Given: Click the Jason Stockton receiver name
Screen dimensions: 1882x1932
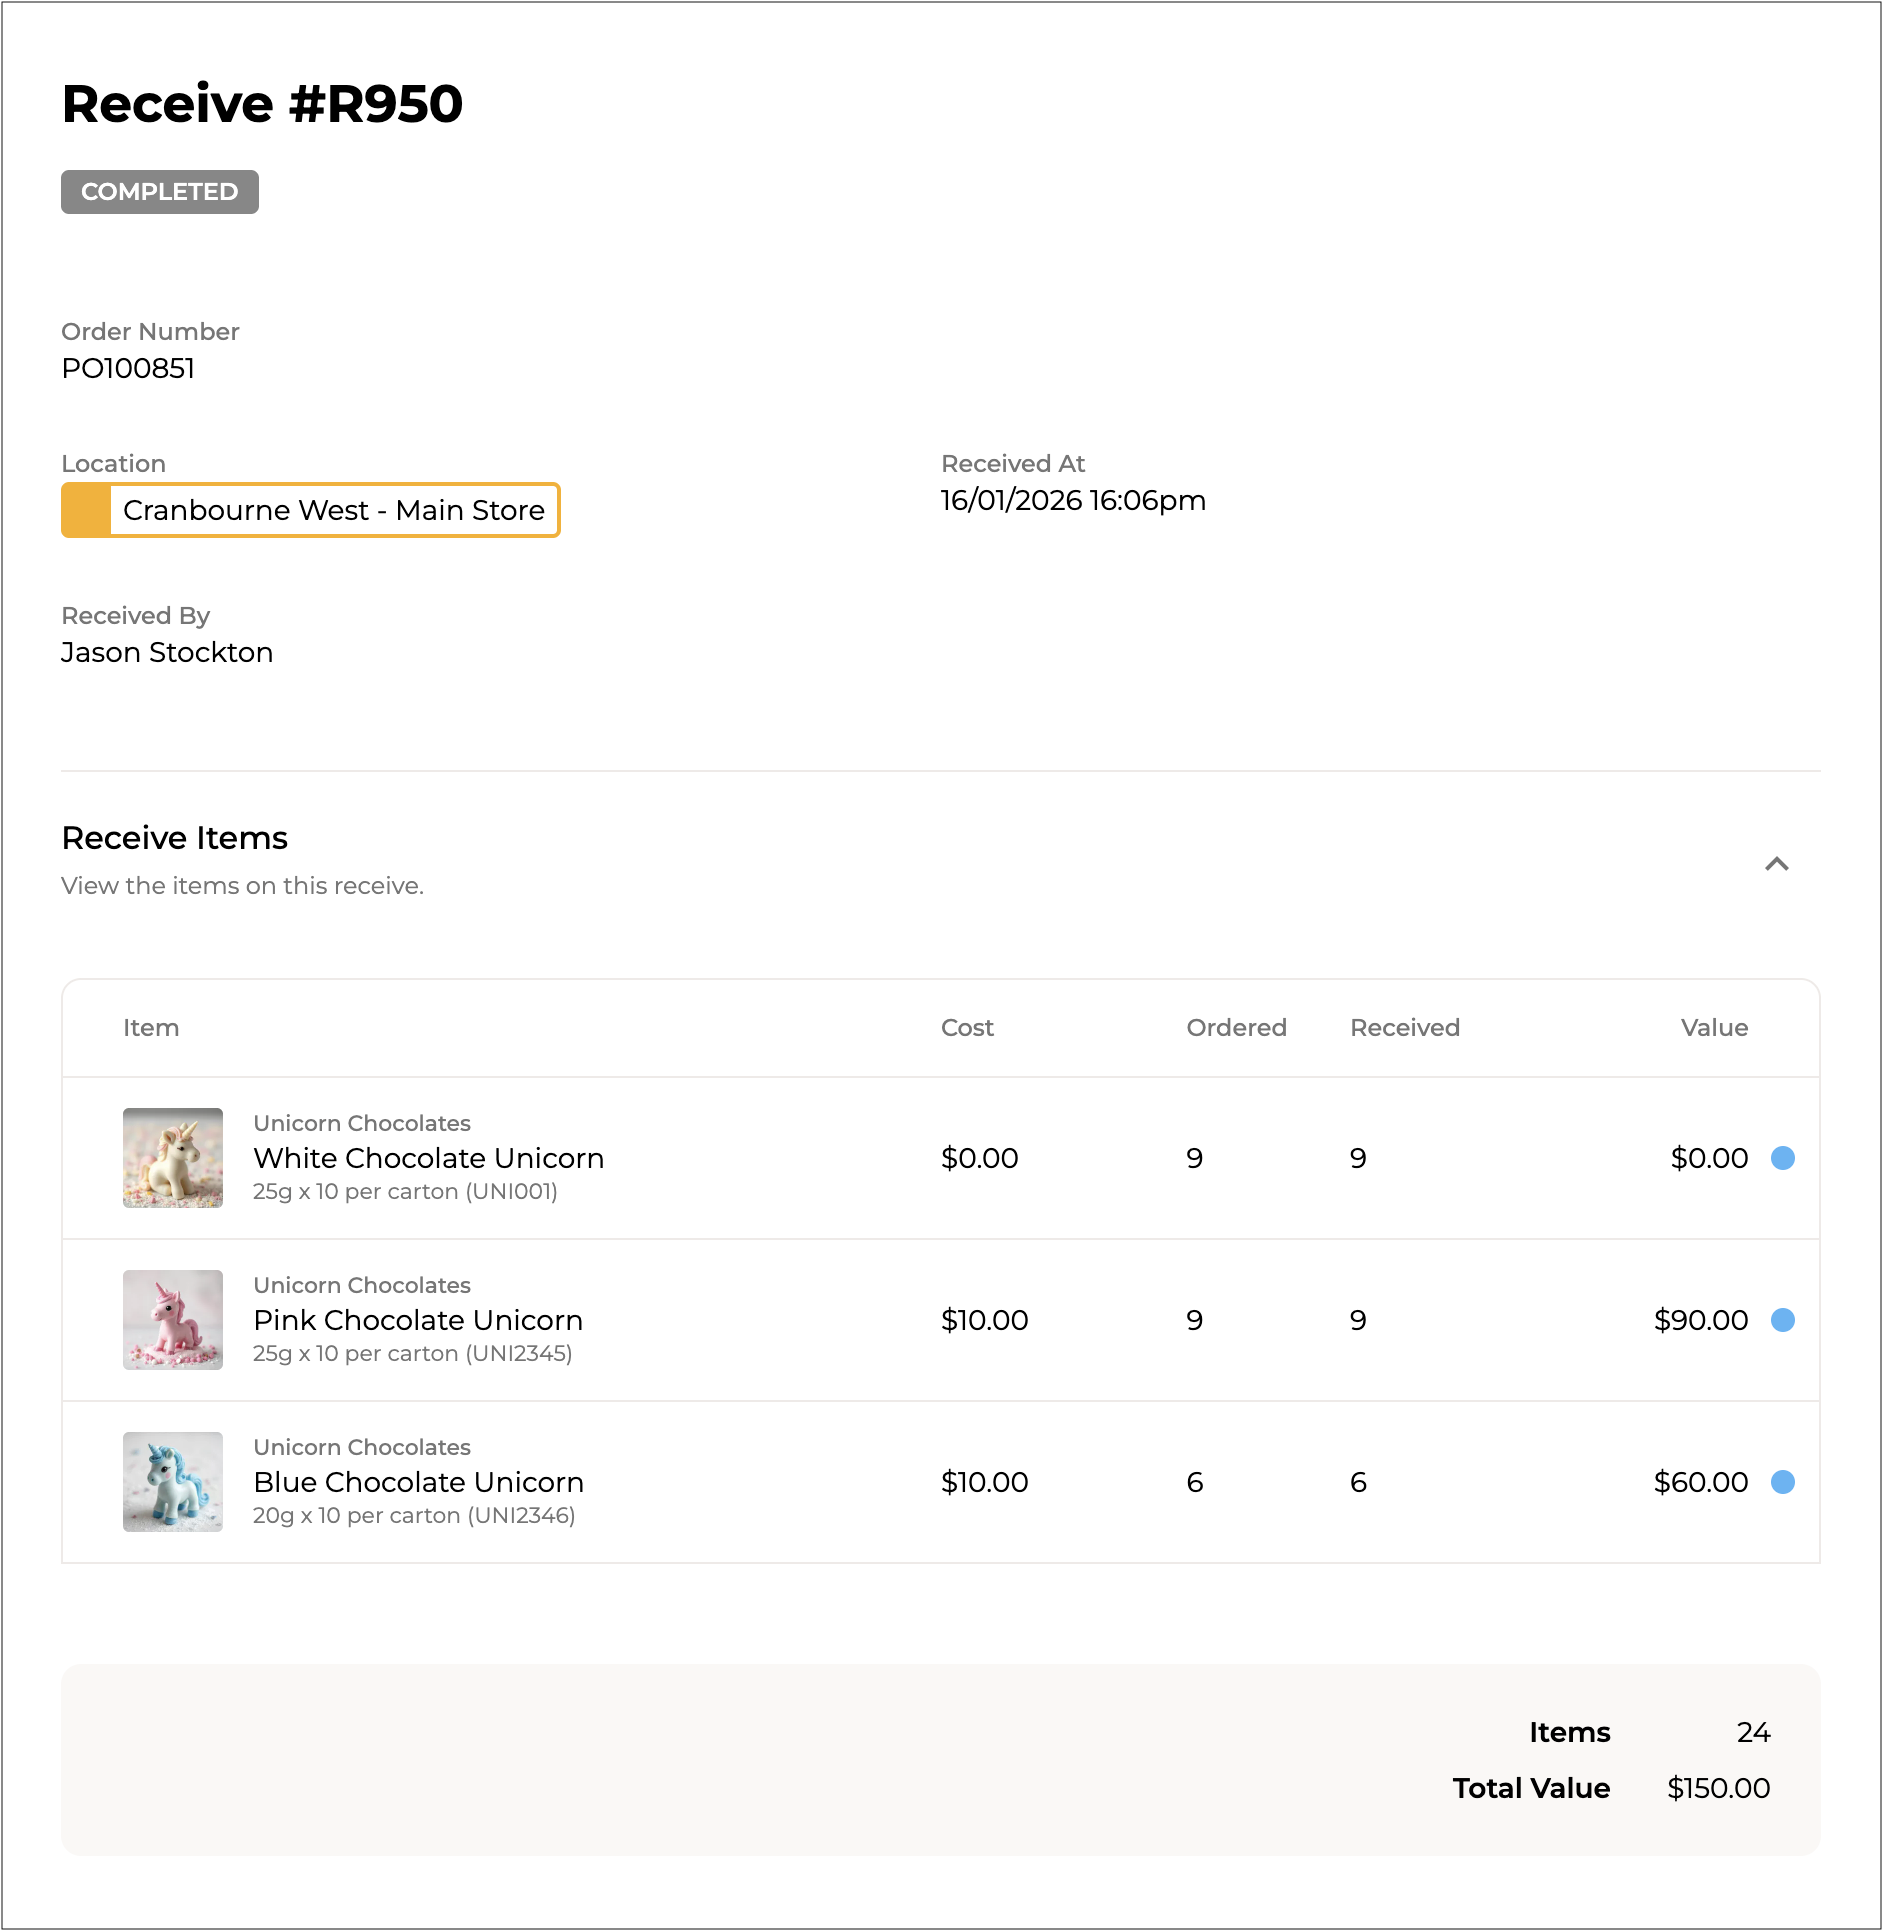Looking at the screenshot, I should coord(167,653).
